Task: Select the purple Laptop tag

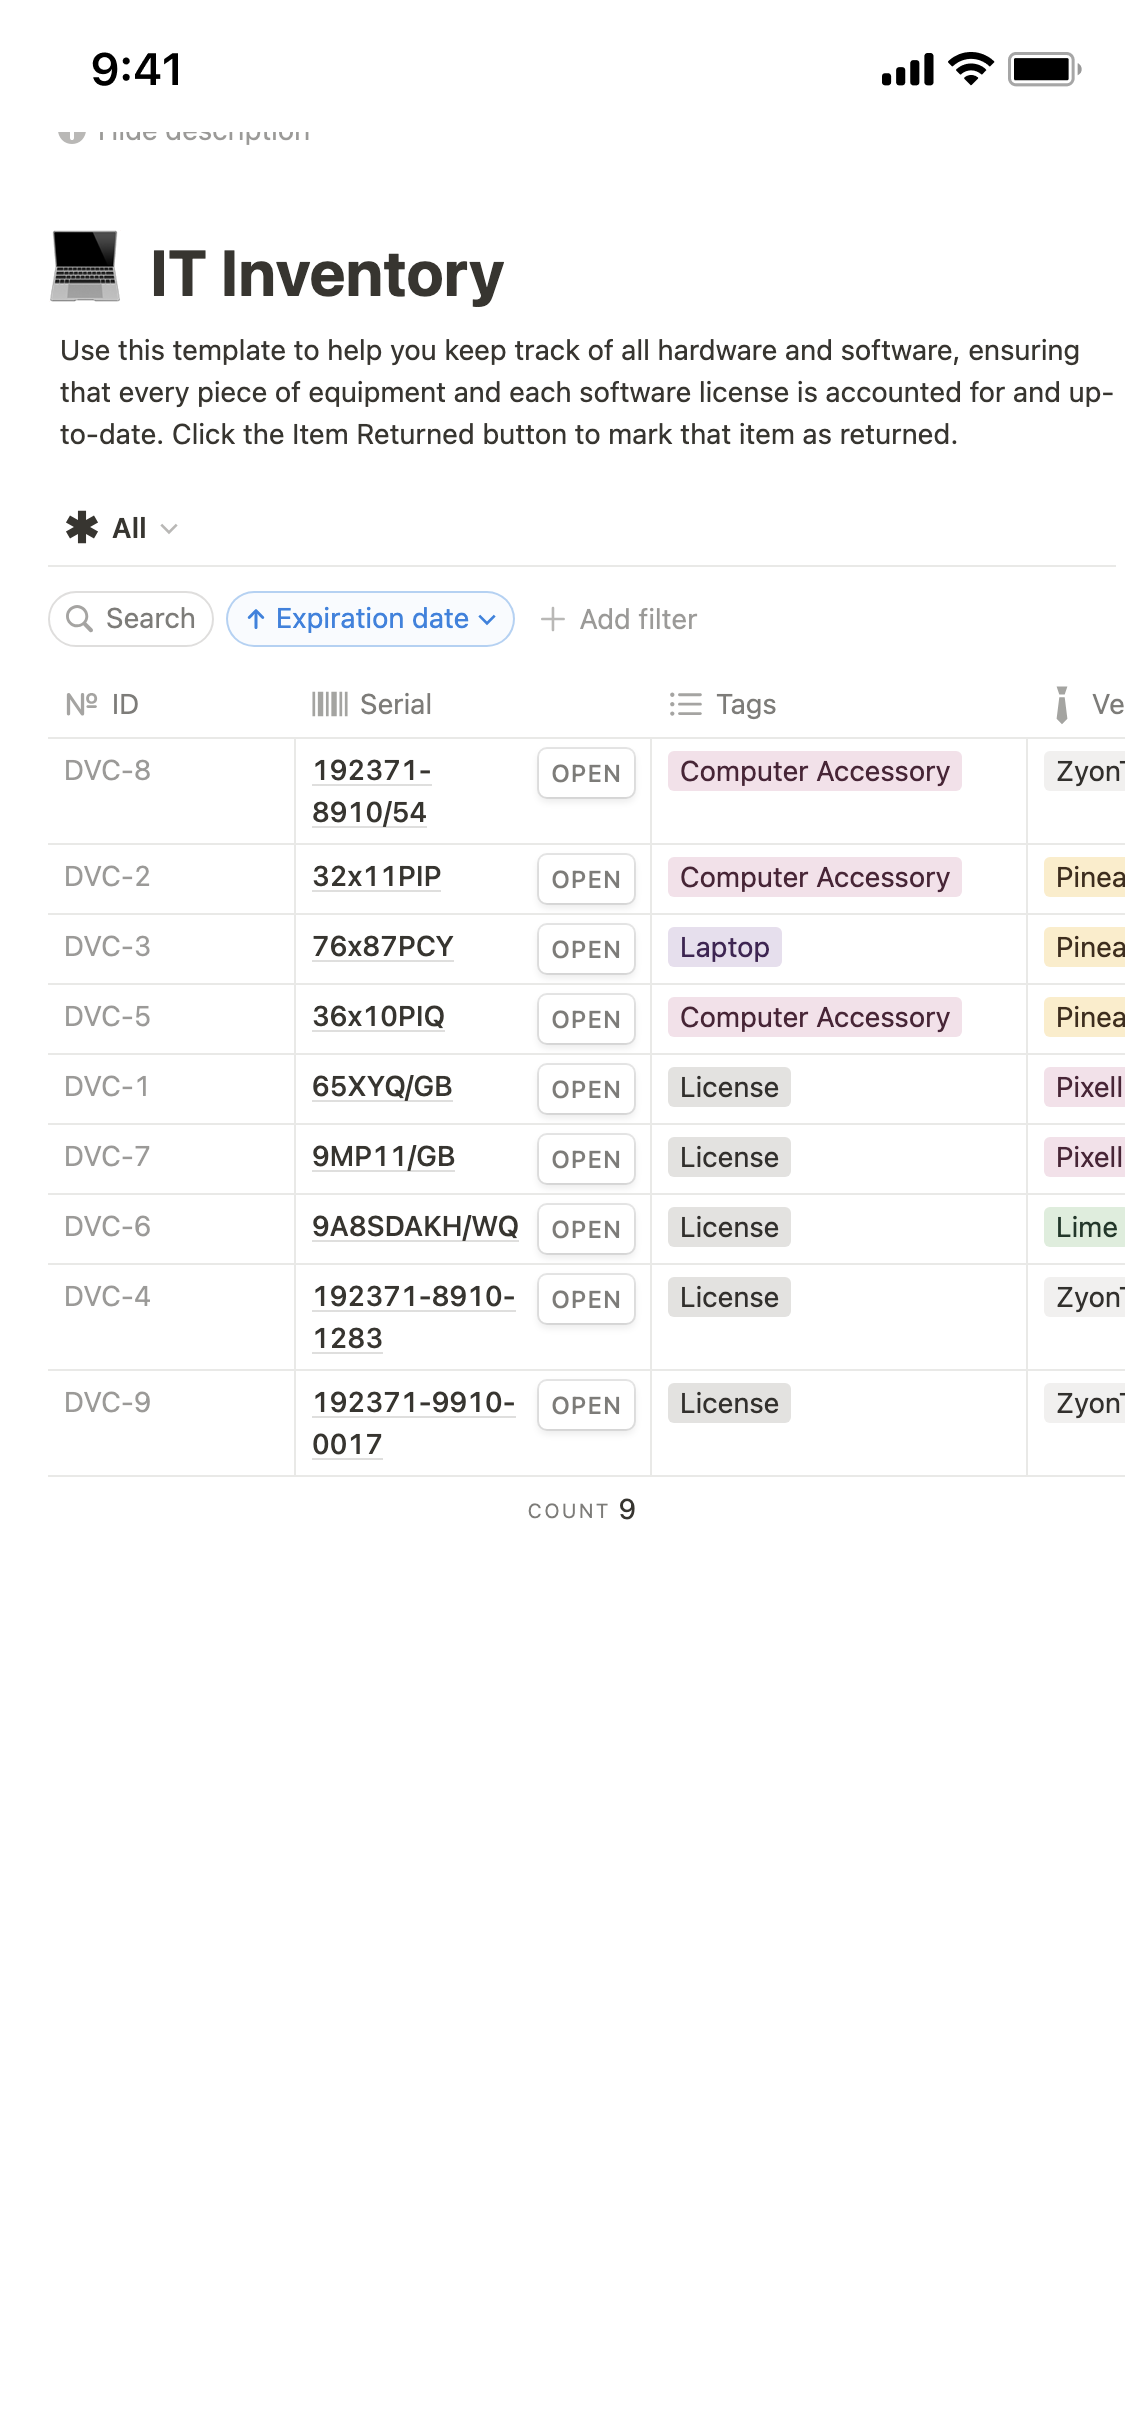Action: point(724,947)
